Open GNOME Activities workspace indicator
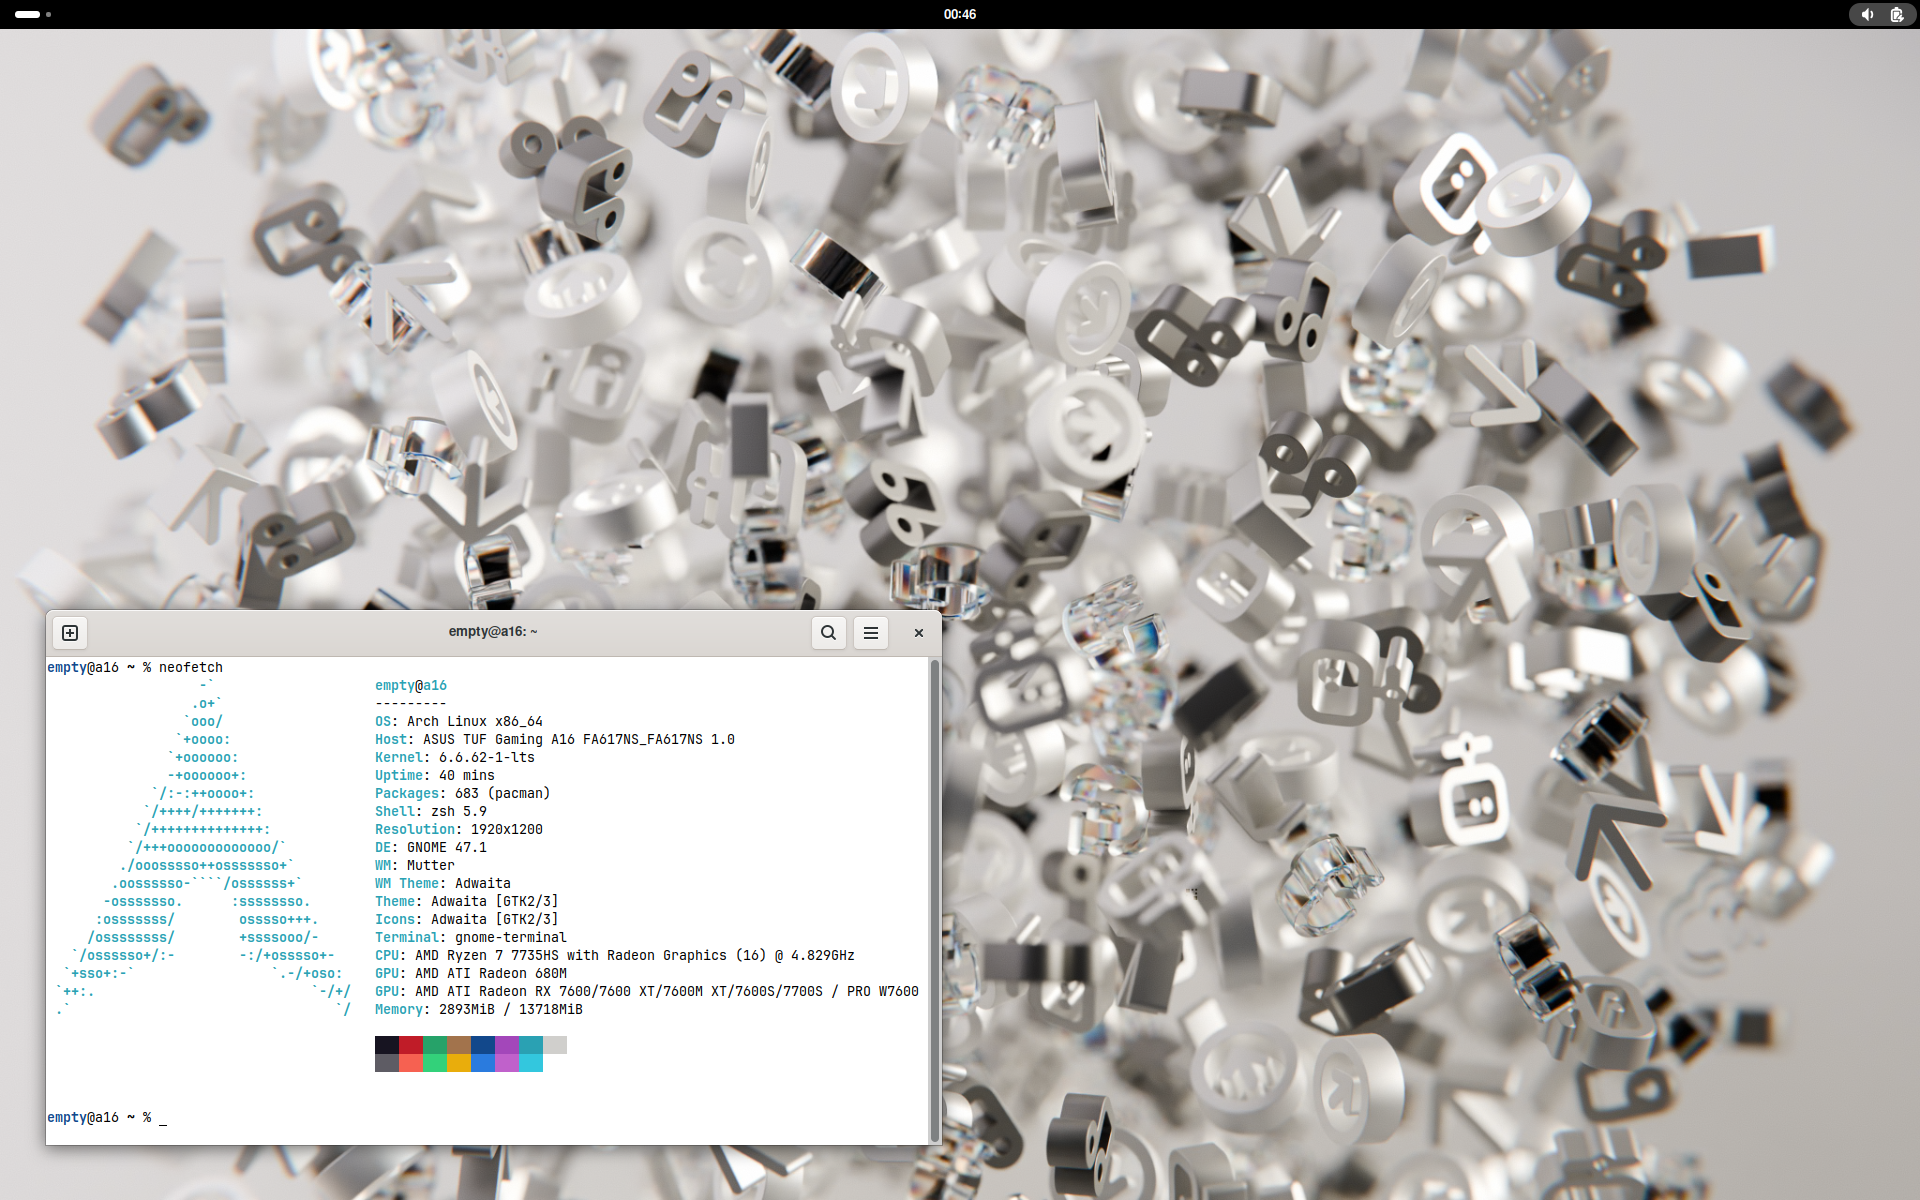 click(33, 14)
